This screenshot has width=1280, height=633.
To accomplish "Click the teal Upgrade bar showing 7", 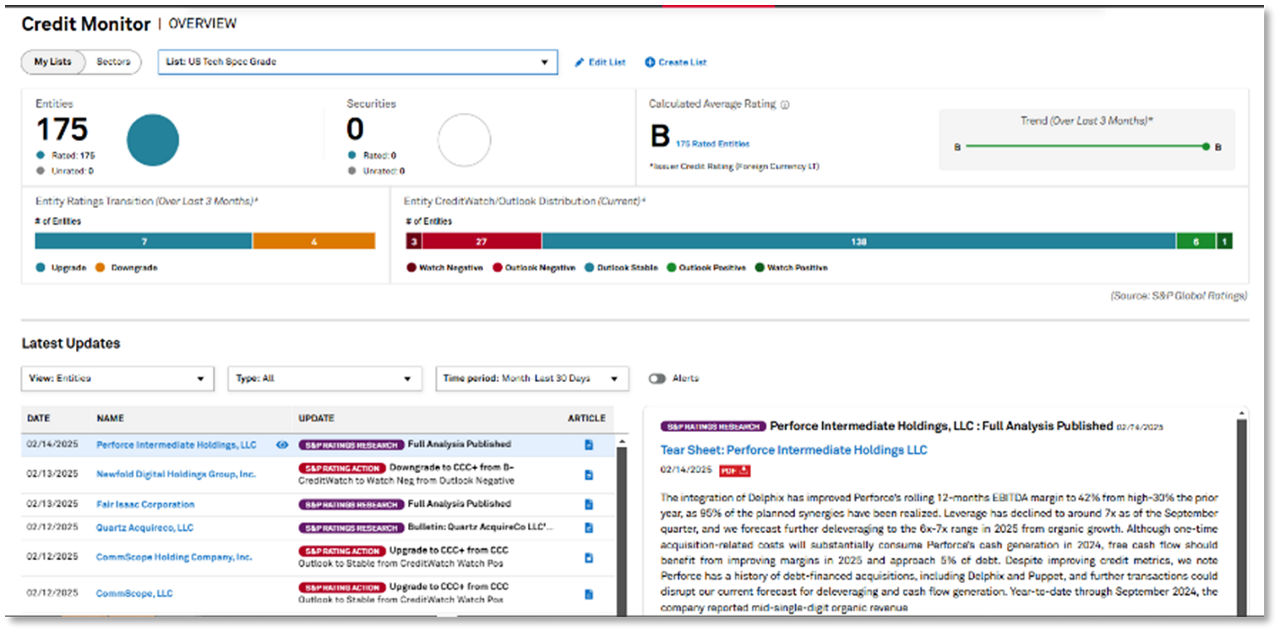I will (x=143, y=241).
